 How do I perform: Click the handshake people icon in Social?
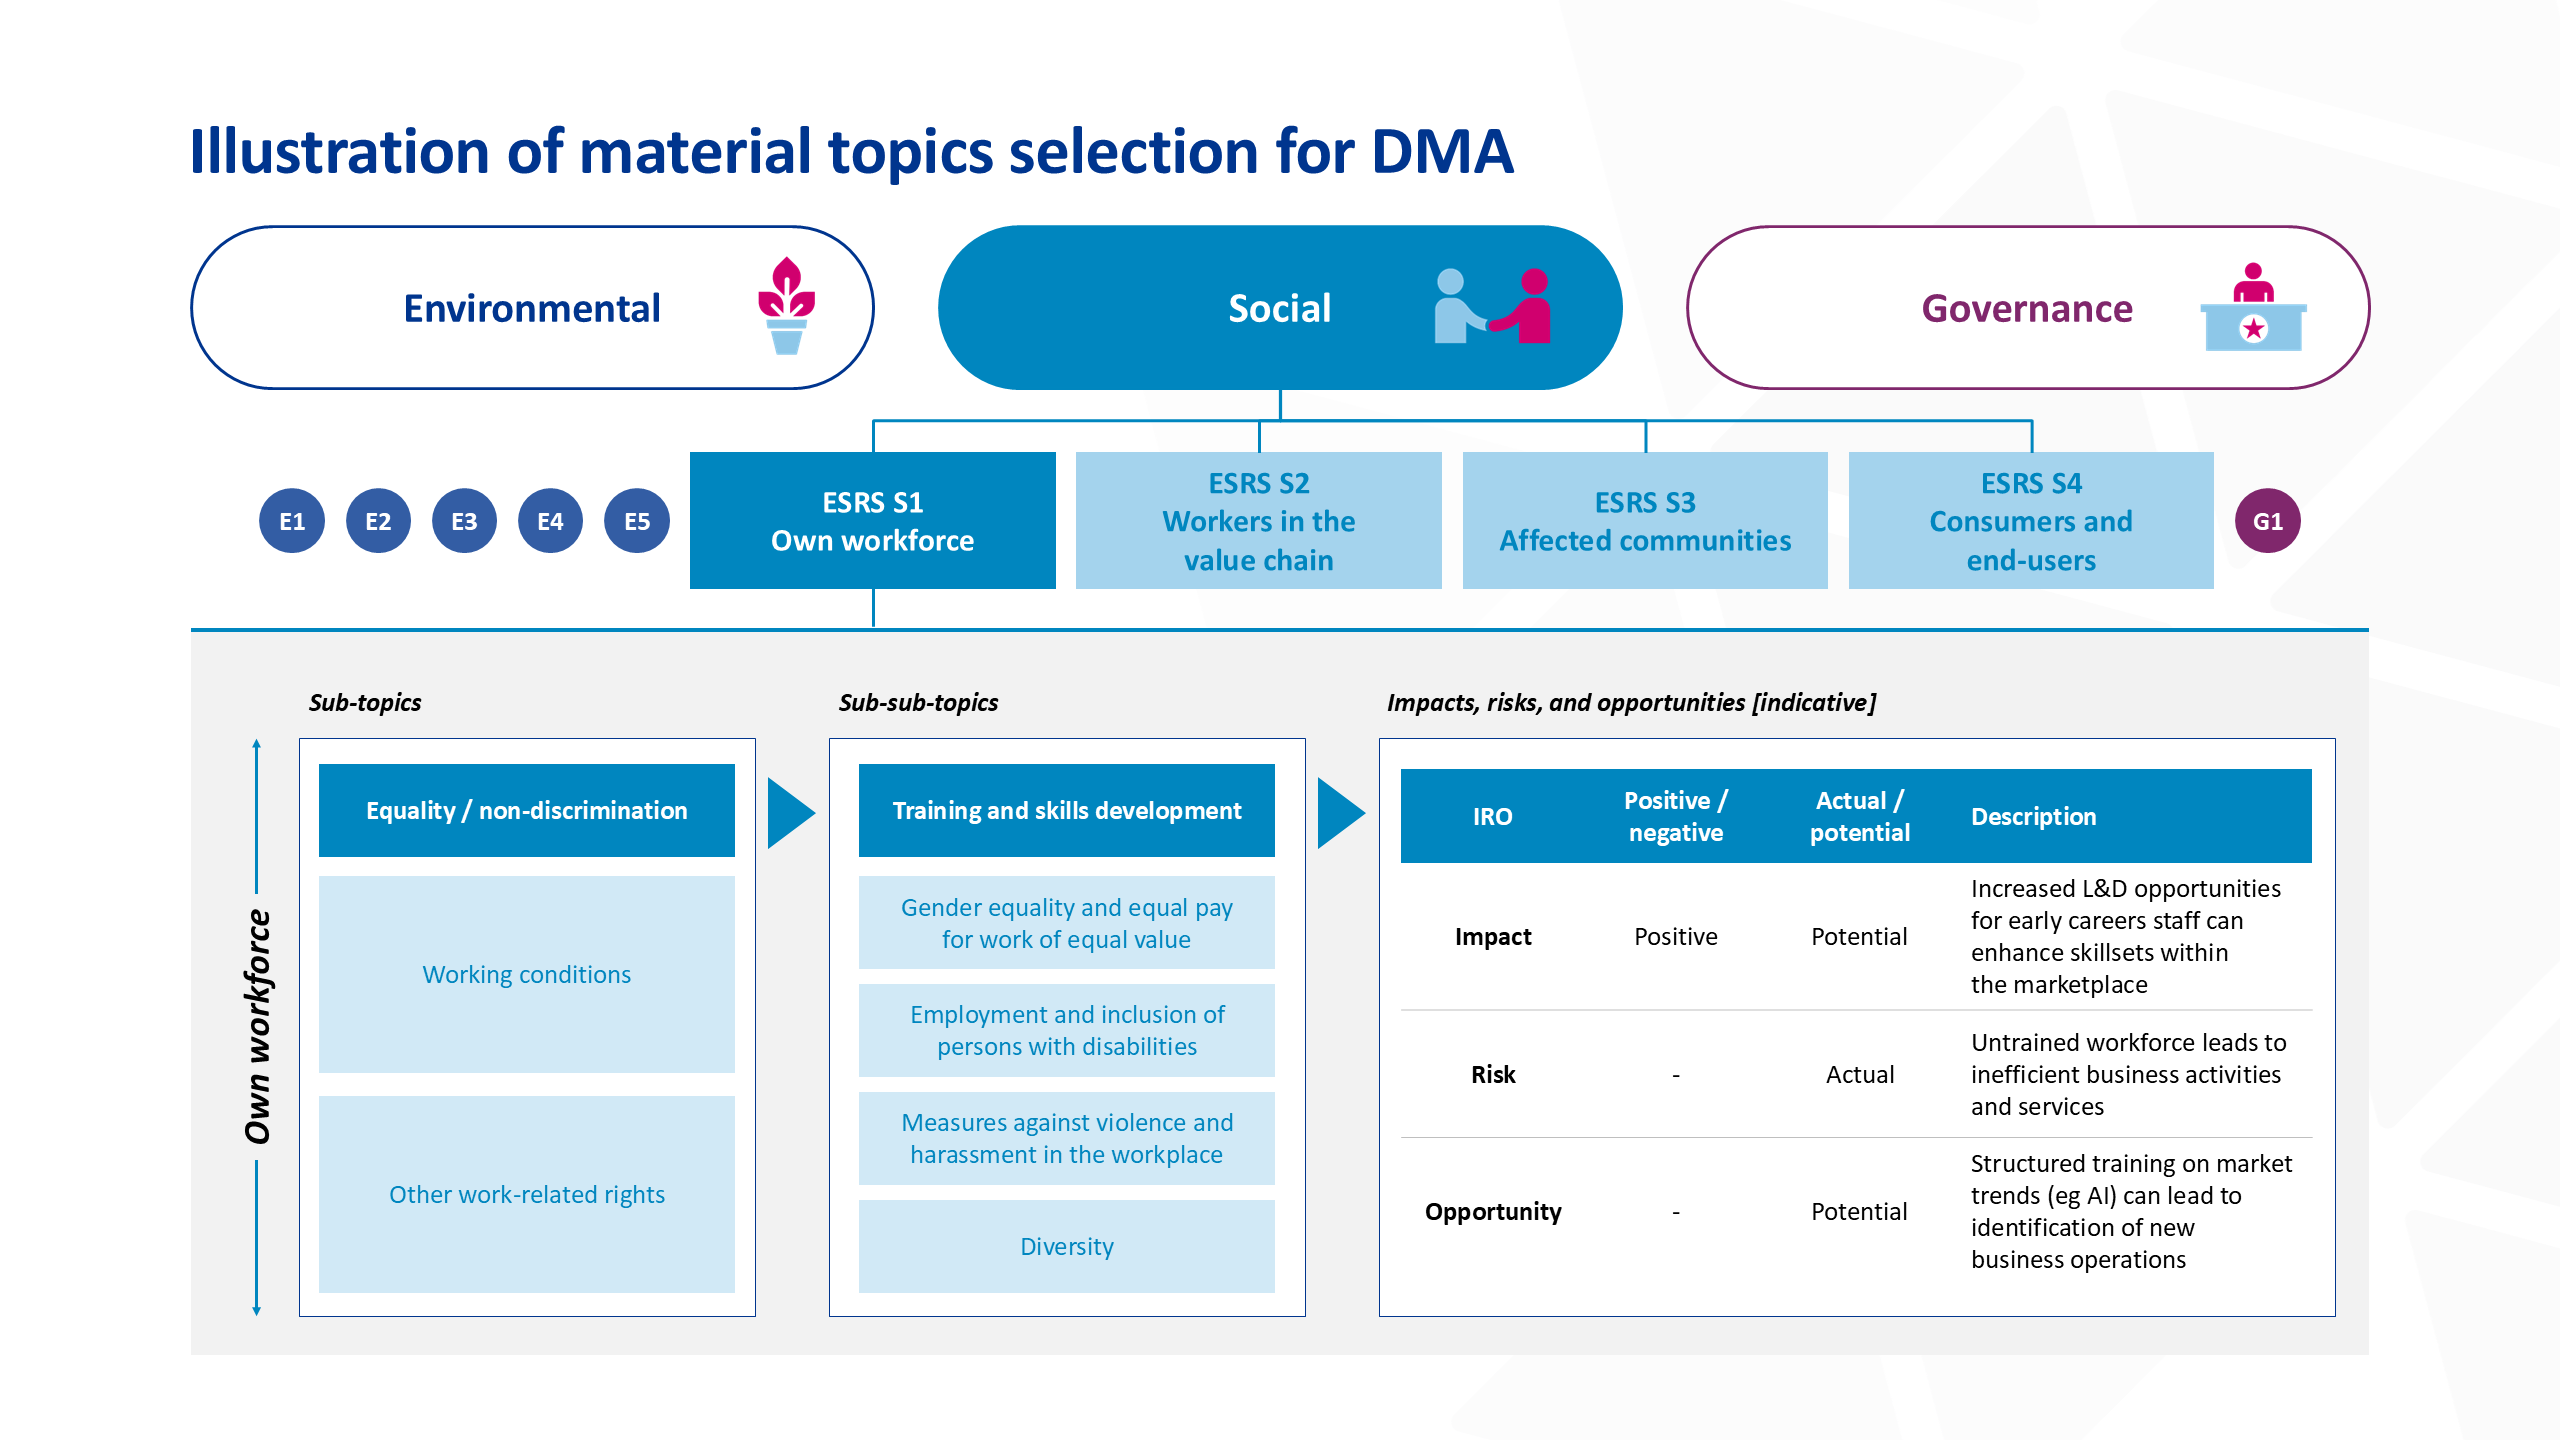click(x=1492, y=307)
